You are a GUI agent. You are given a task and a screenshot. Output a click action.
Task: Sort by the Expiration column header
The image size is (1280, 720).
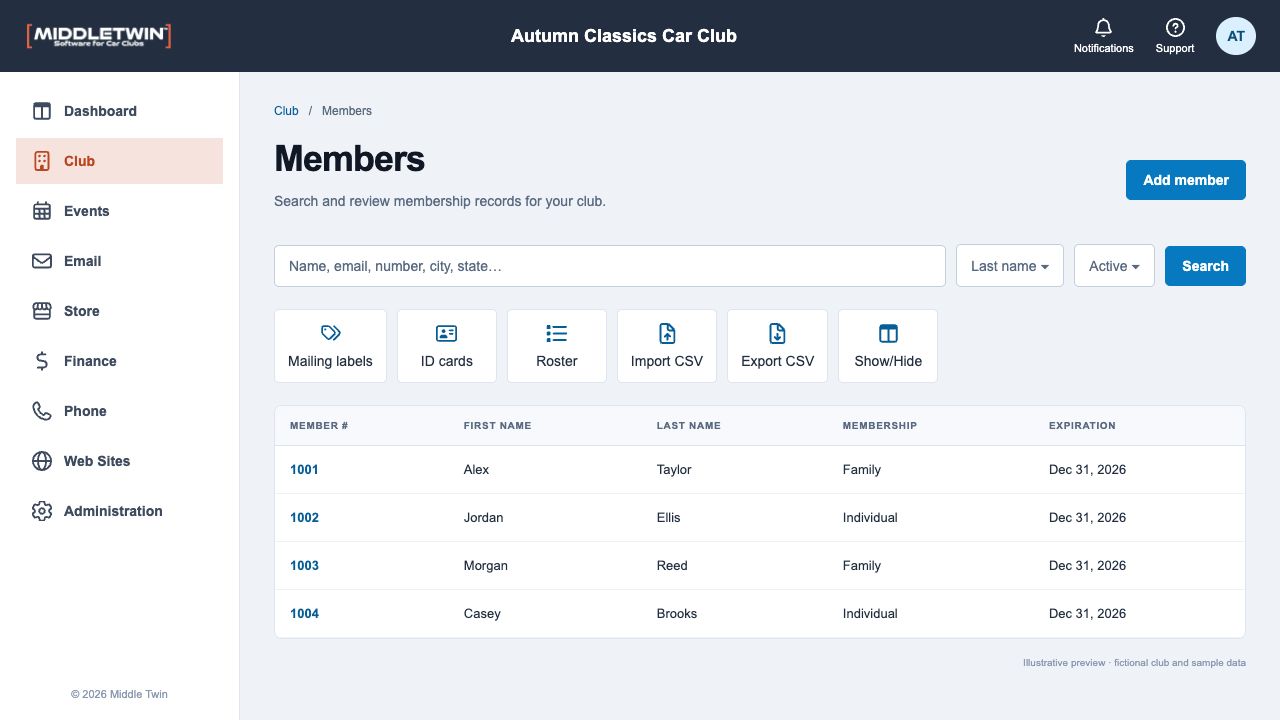1082,426
